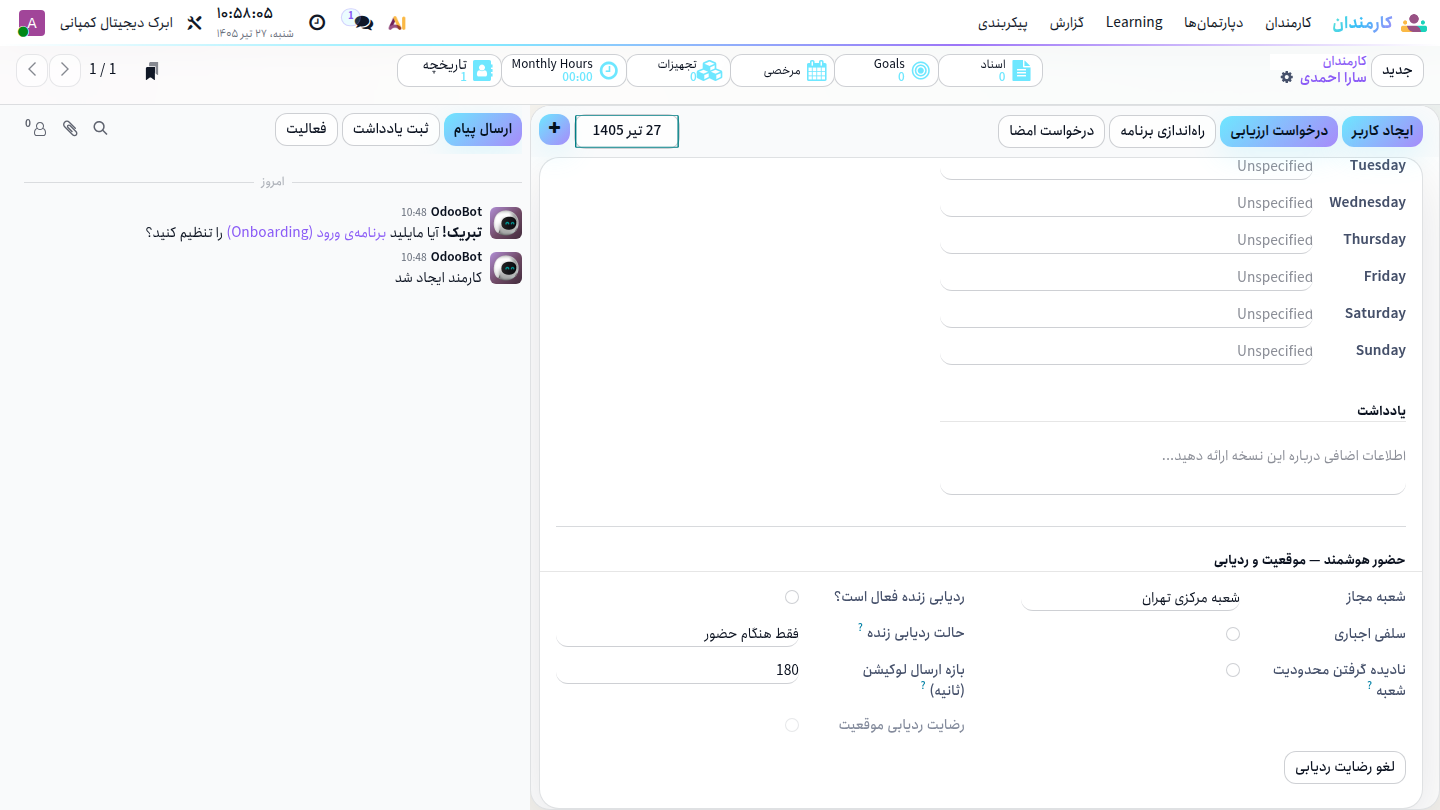Click راه‌اندازی برنامه button
The image size is (1440, 810).
coord(1163,131)
